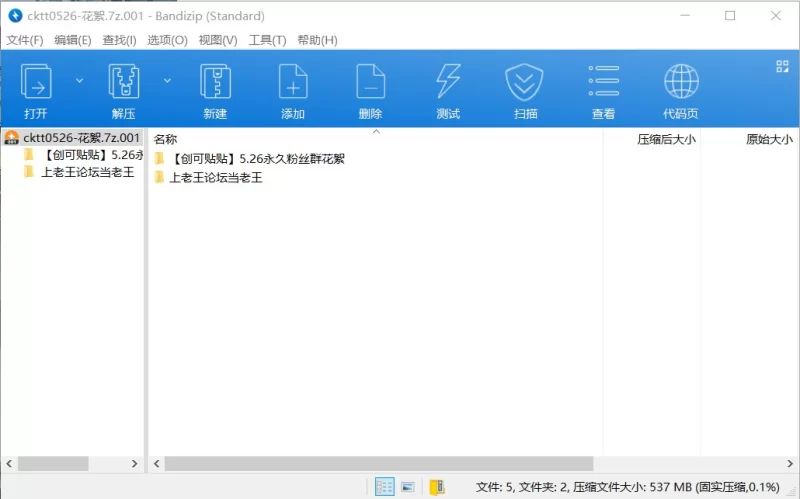800x499 pixels.
Task: Click the Add (添加) file icon
Action: (293, 82)
